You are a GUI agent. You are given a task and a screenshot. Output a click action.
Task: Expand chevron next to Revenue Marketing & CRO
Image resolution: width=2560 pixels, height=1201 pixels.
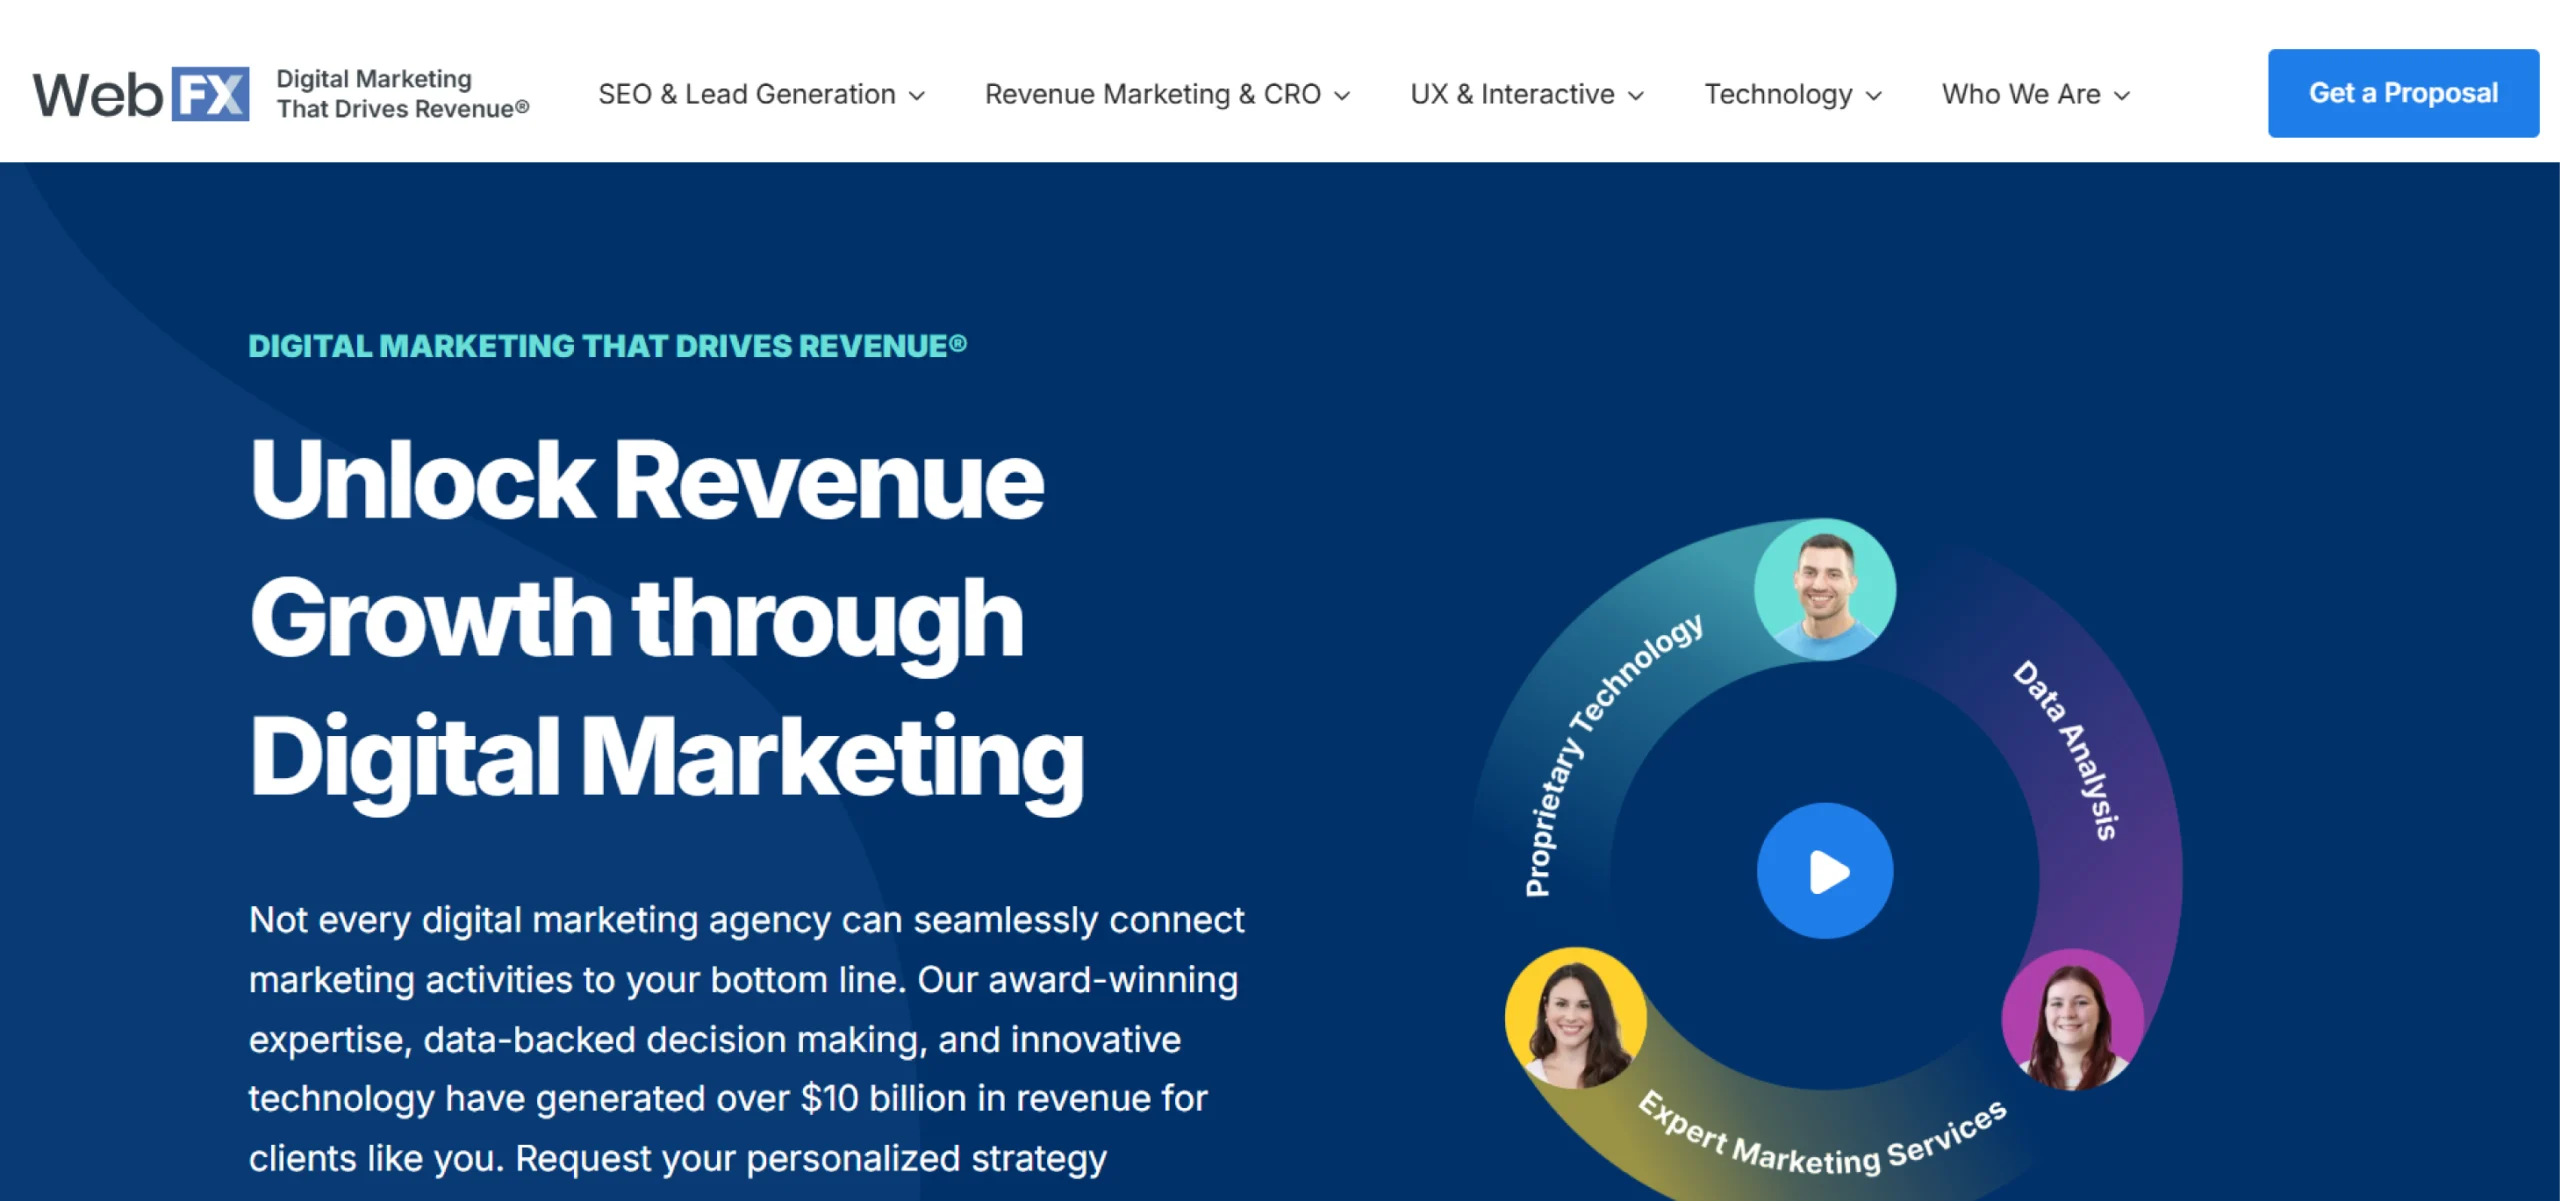(1342, 96)
